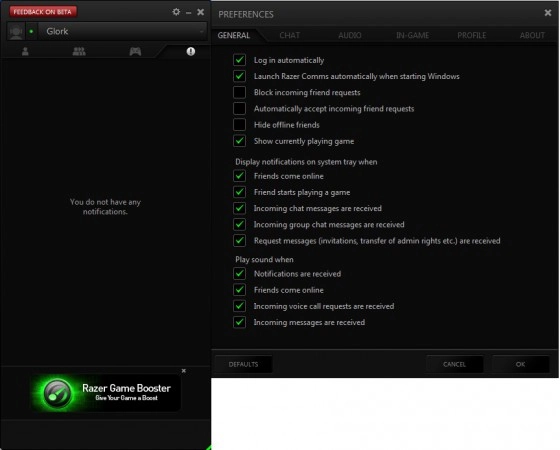The width and height of the screenshot is (560, 450).
Task: Uncheck Launch Razer Comms when starting Windows
Action: [240, 76]
